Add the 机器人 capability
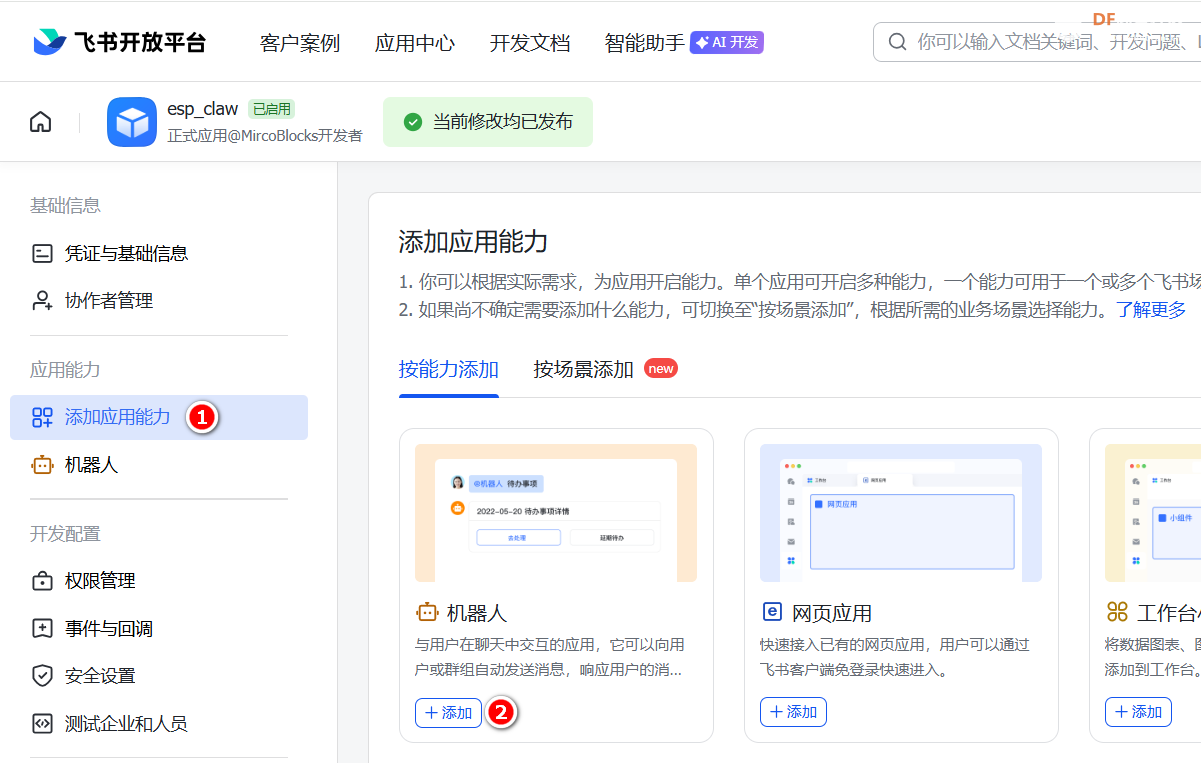 pos(449,712)
